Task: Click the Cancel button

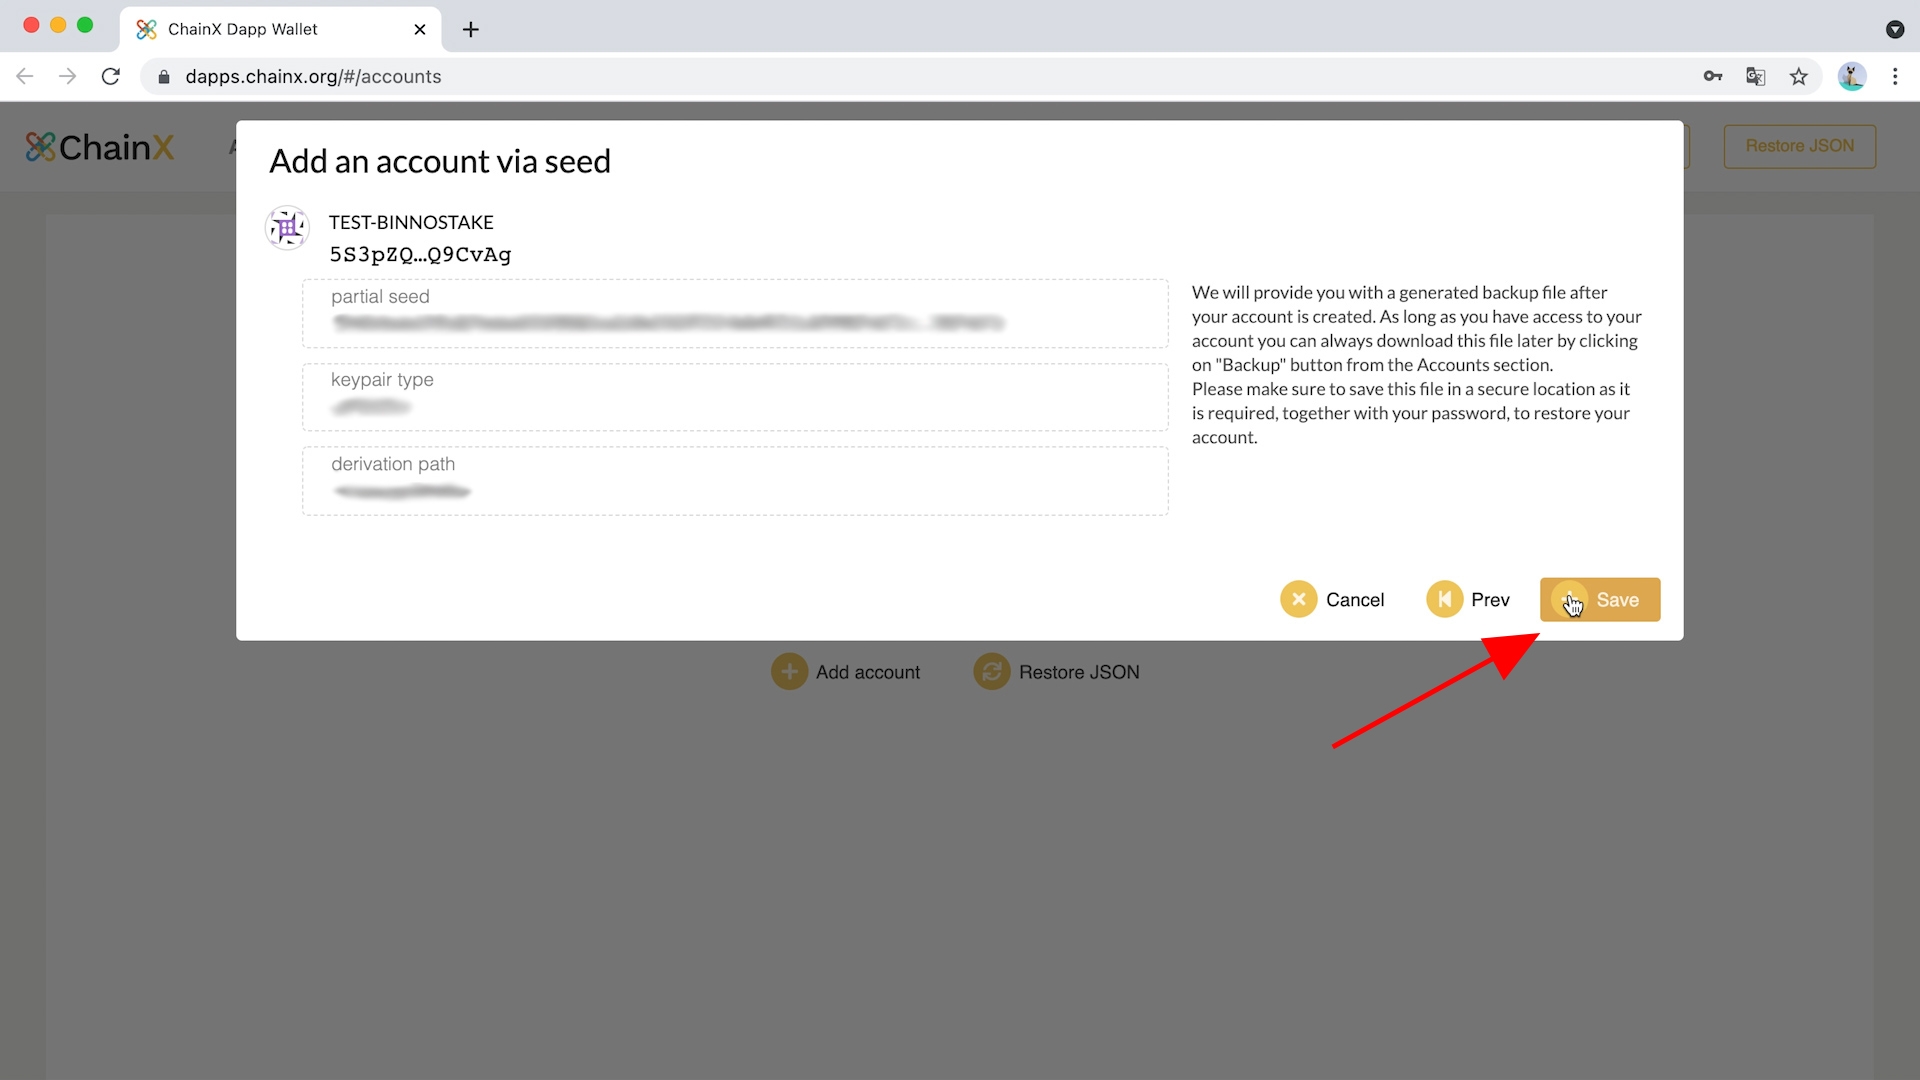Action: point(1333,599)
